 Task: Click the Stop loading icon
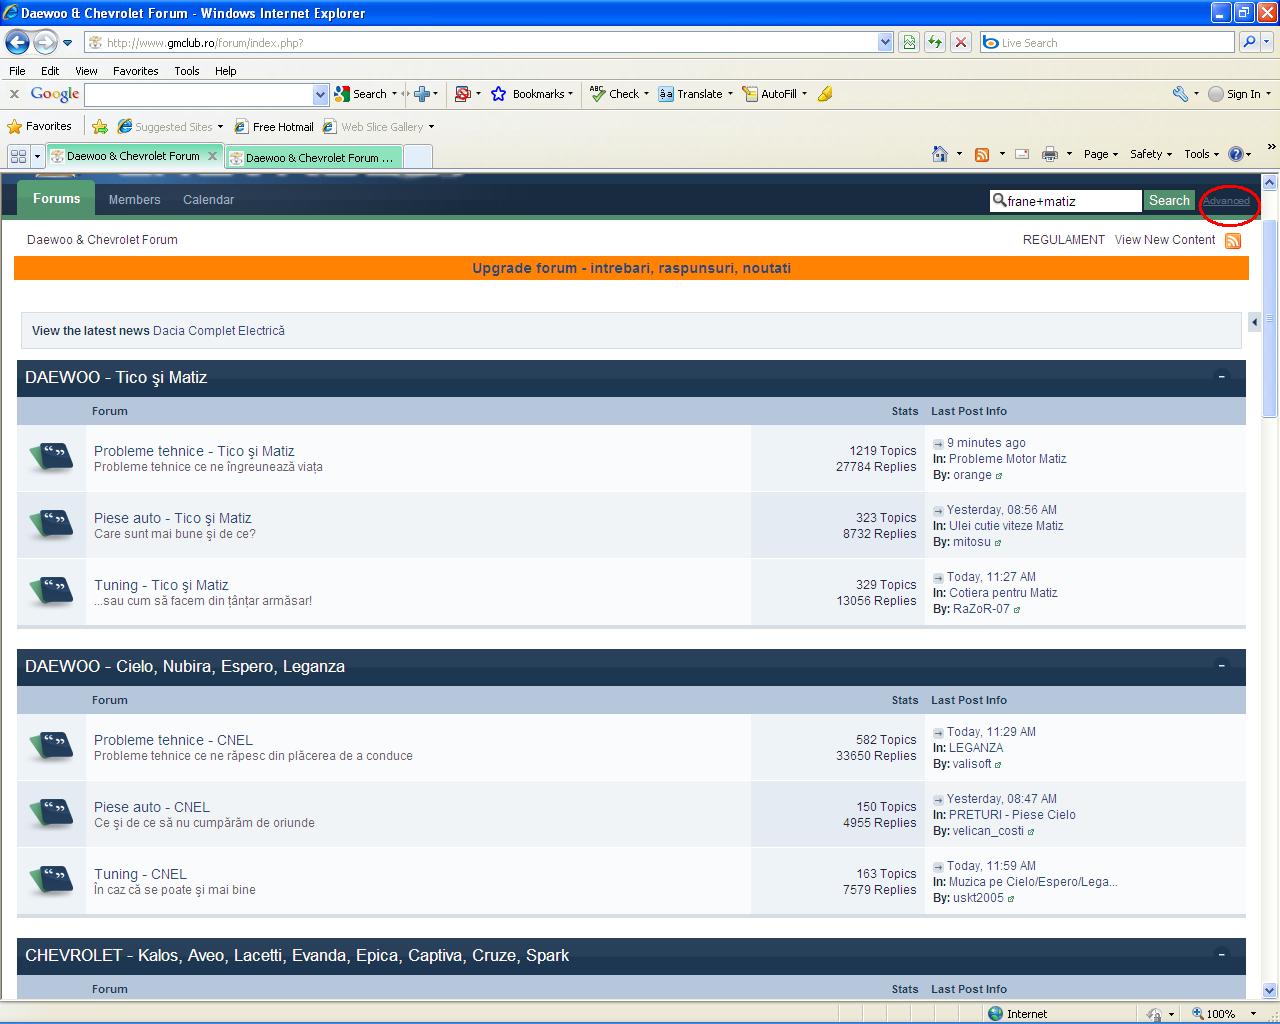click(x=961, y=42)
